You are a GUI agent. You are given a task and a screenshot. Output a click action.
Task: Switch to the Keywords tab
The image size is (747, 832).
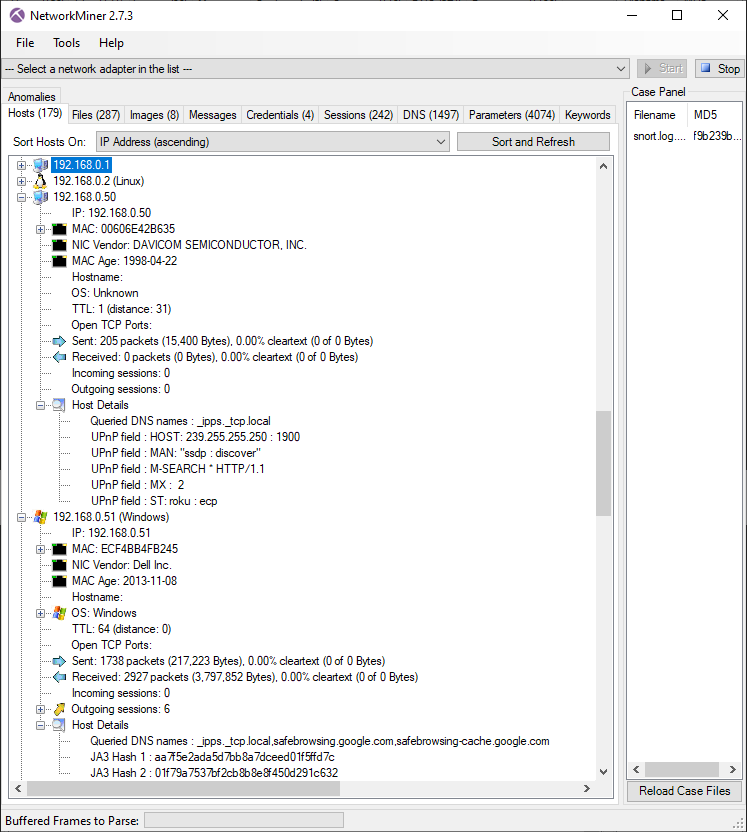click(587, 115)
